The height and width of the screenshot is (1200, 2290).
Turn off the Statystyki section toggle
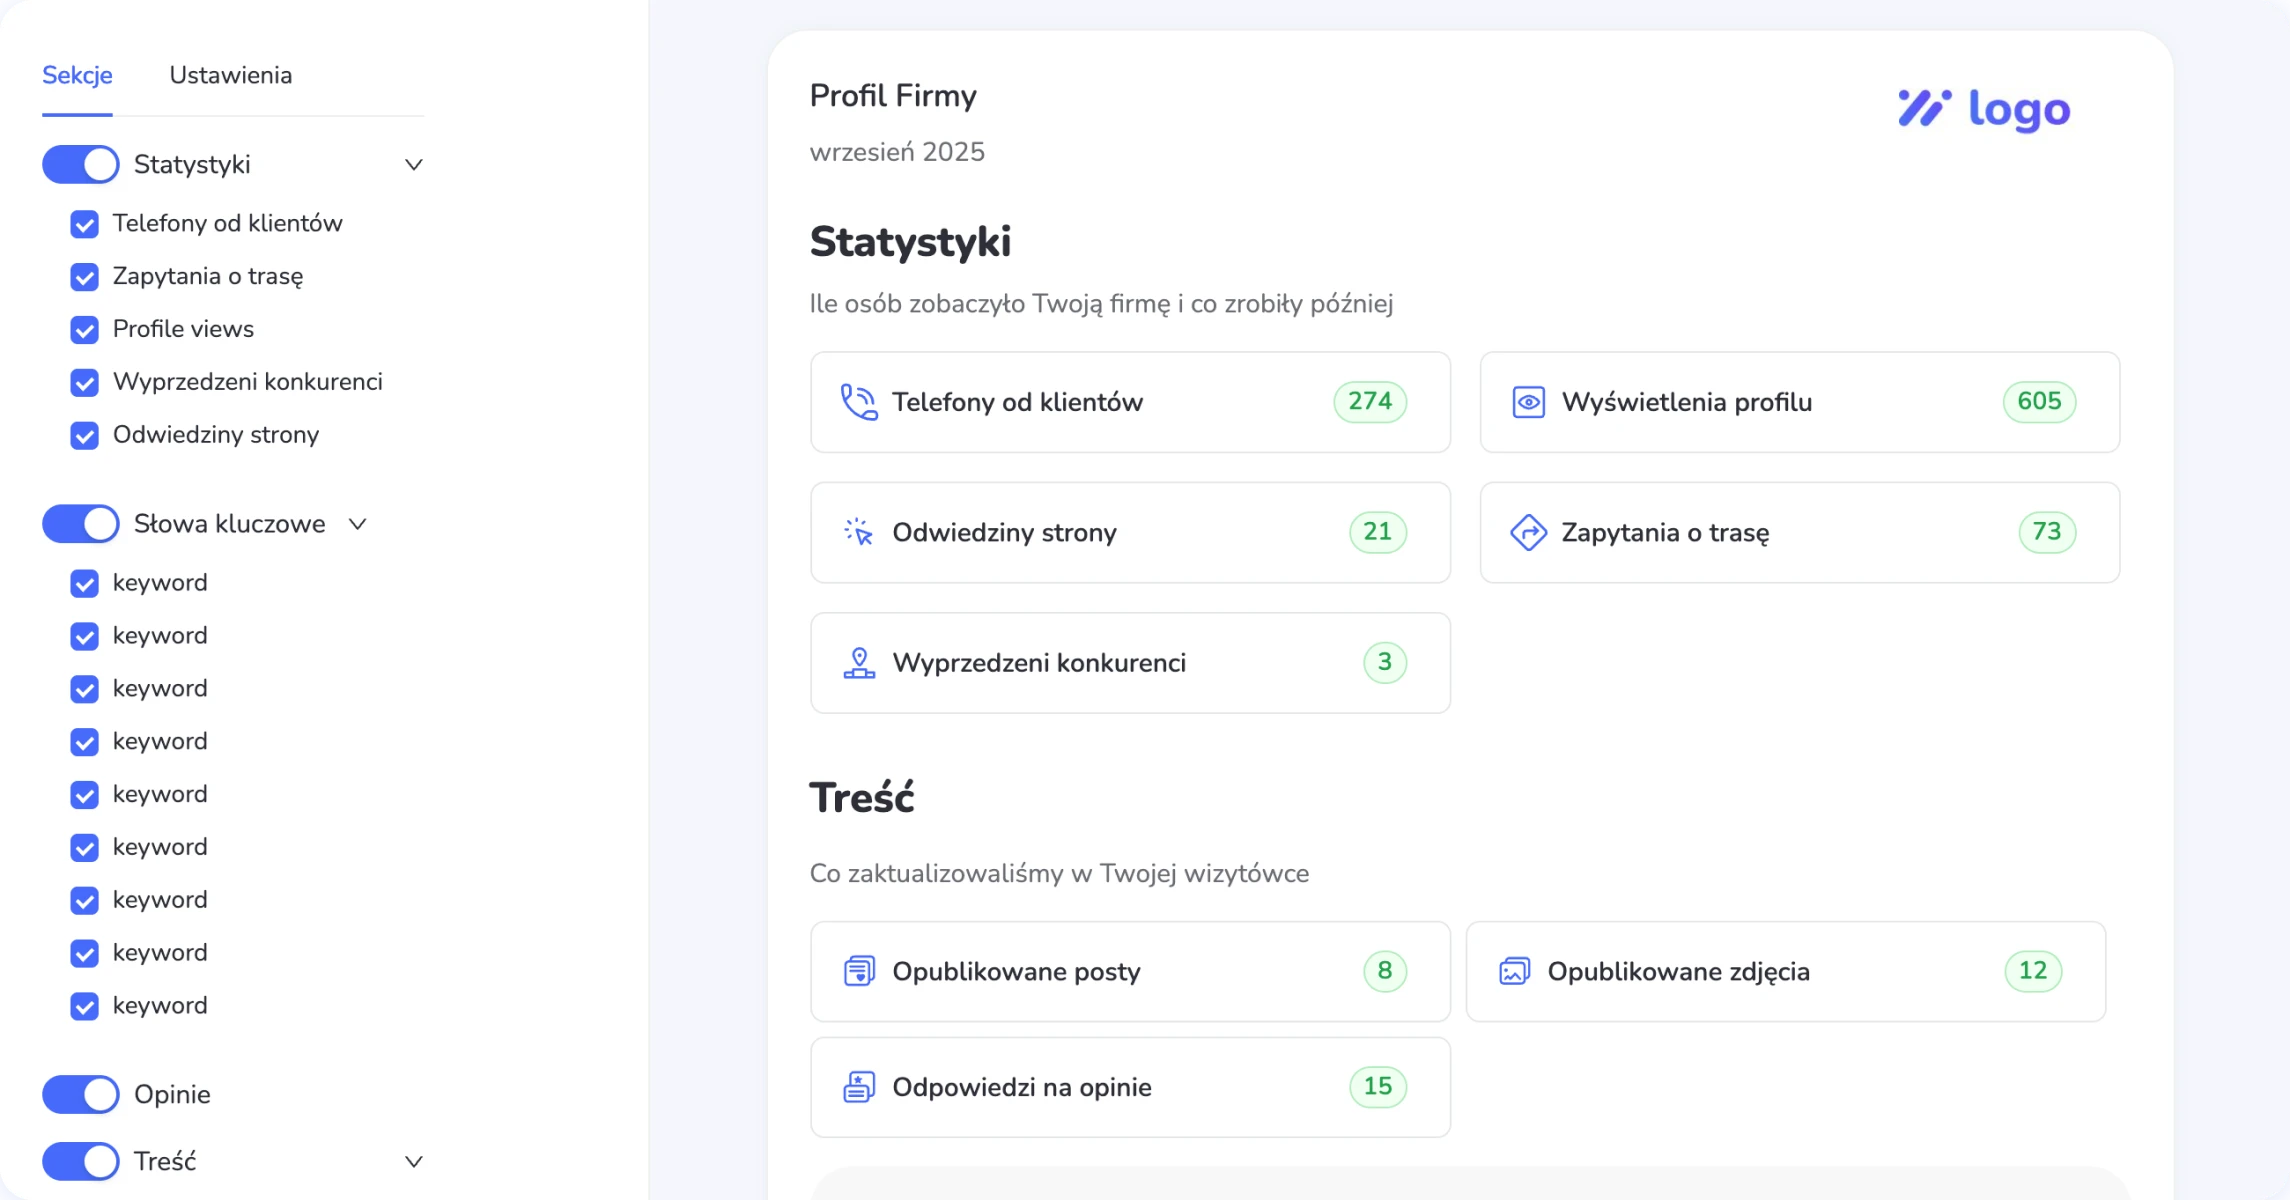(x=81, y=165)
